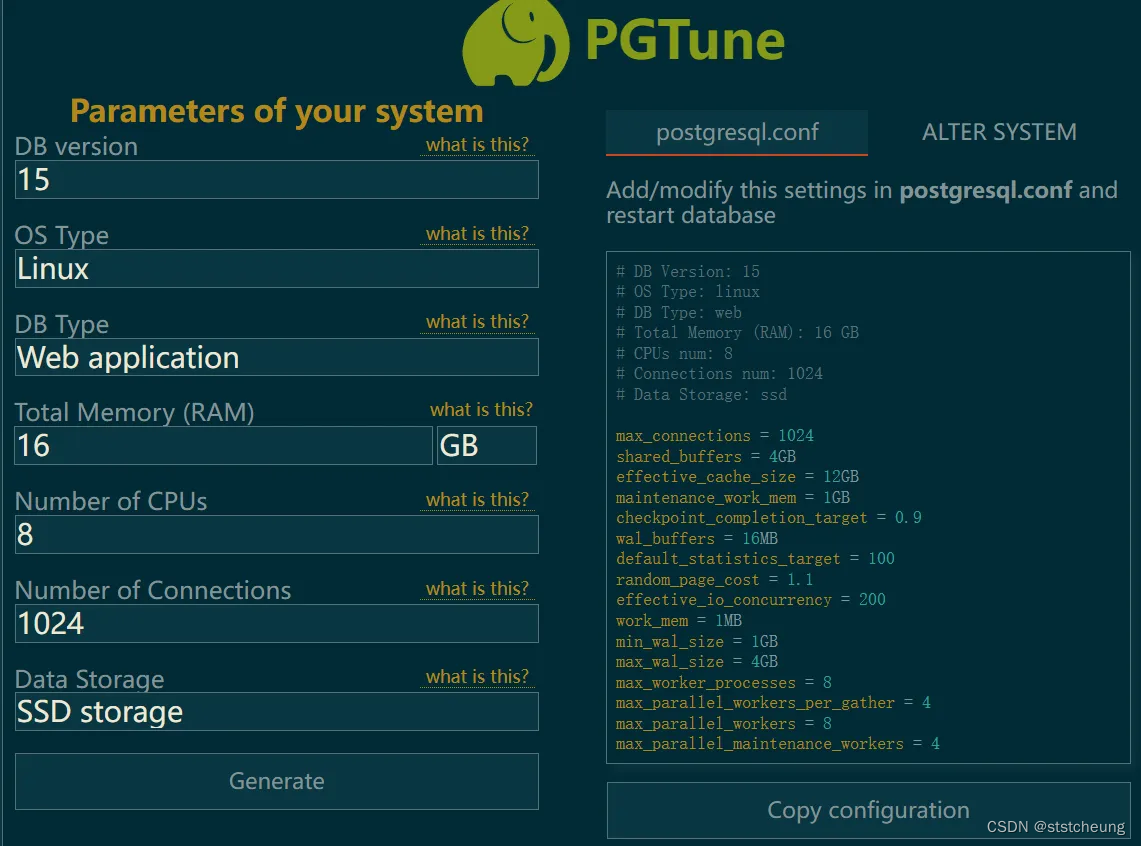Click the '# DB Version: 15' comment line
This screenshot has width=1141, height=846.
pyautogui.click(x=688, y=271)
